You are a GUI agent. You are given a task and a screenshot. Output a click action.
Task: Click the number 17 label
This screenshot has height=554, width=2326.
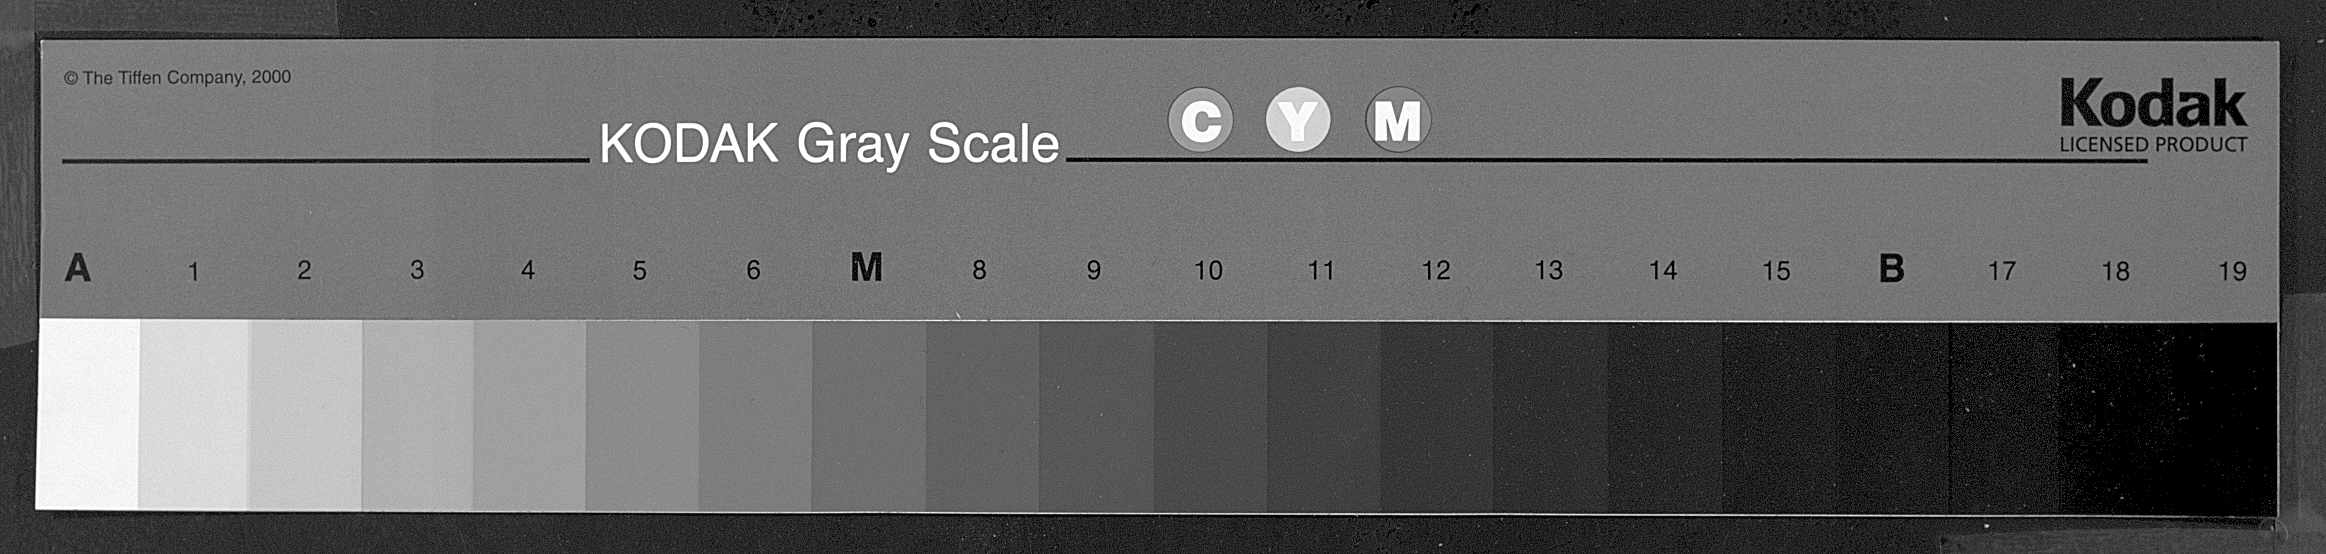(2001, 271)
